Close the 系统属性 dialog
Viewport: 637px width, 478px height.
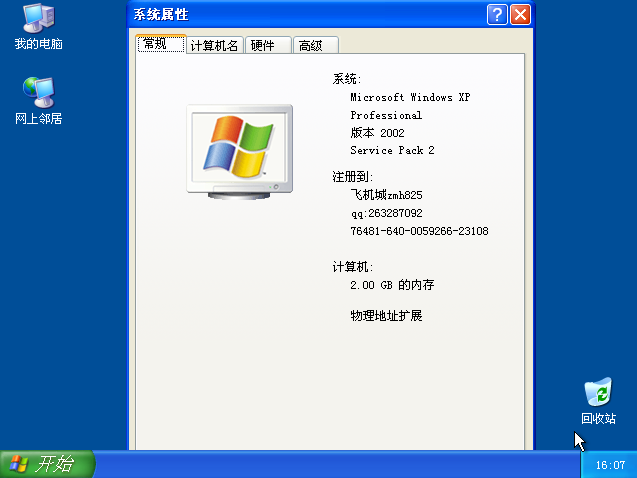coord(520,15)
